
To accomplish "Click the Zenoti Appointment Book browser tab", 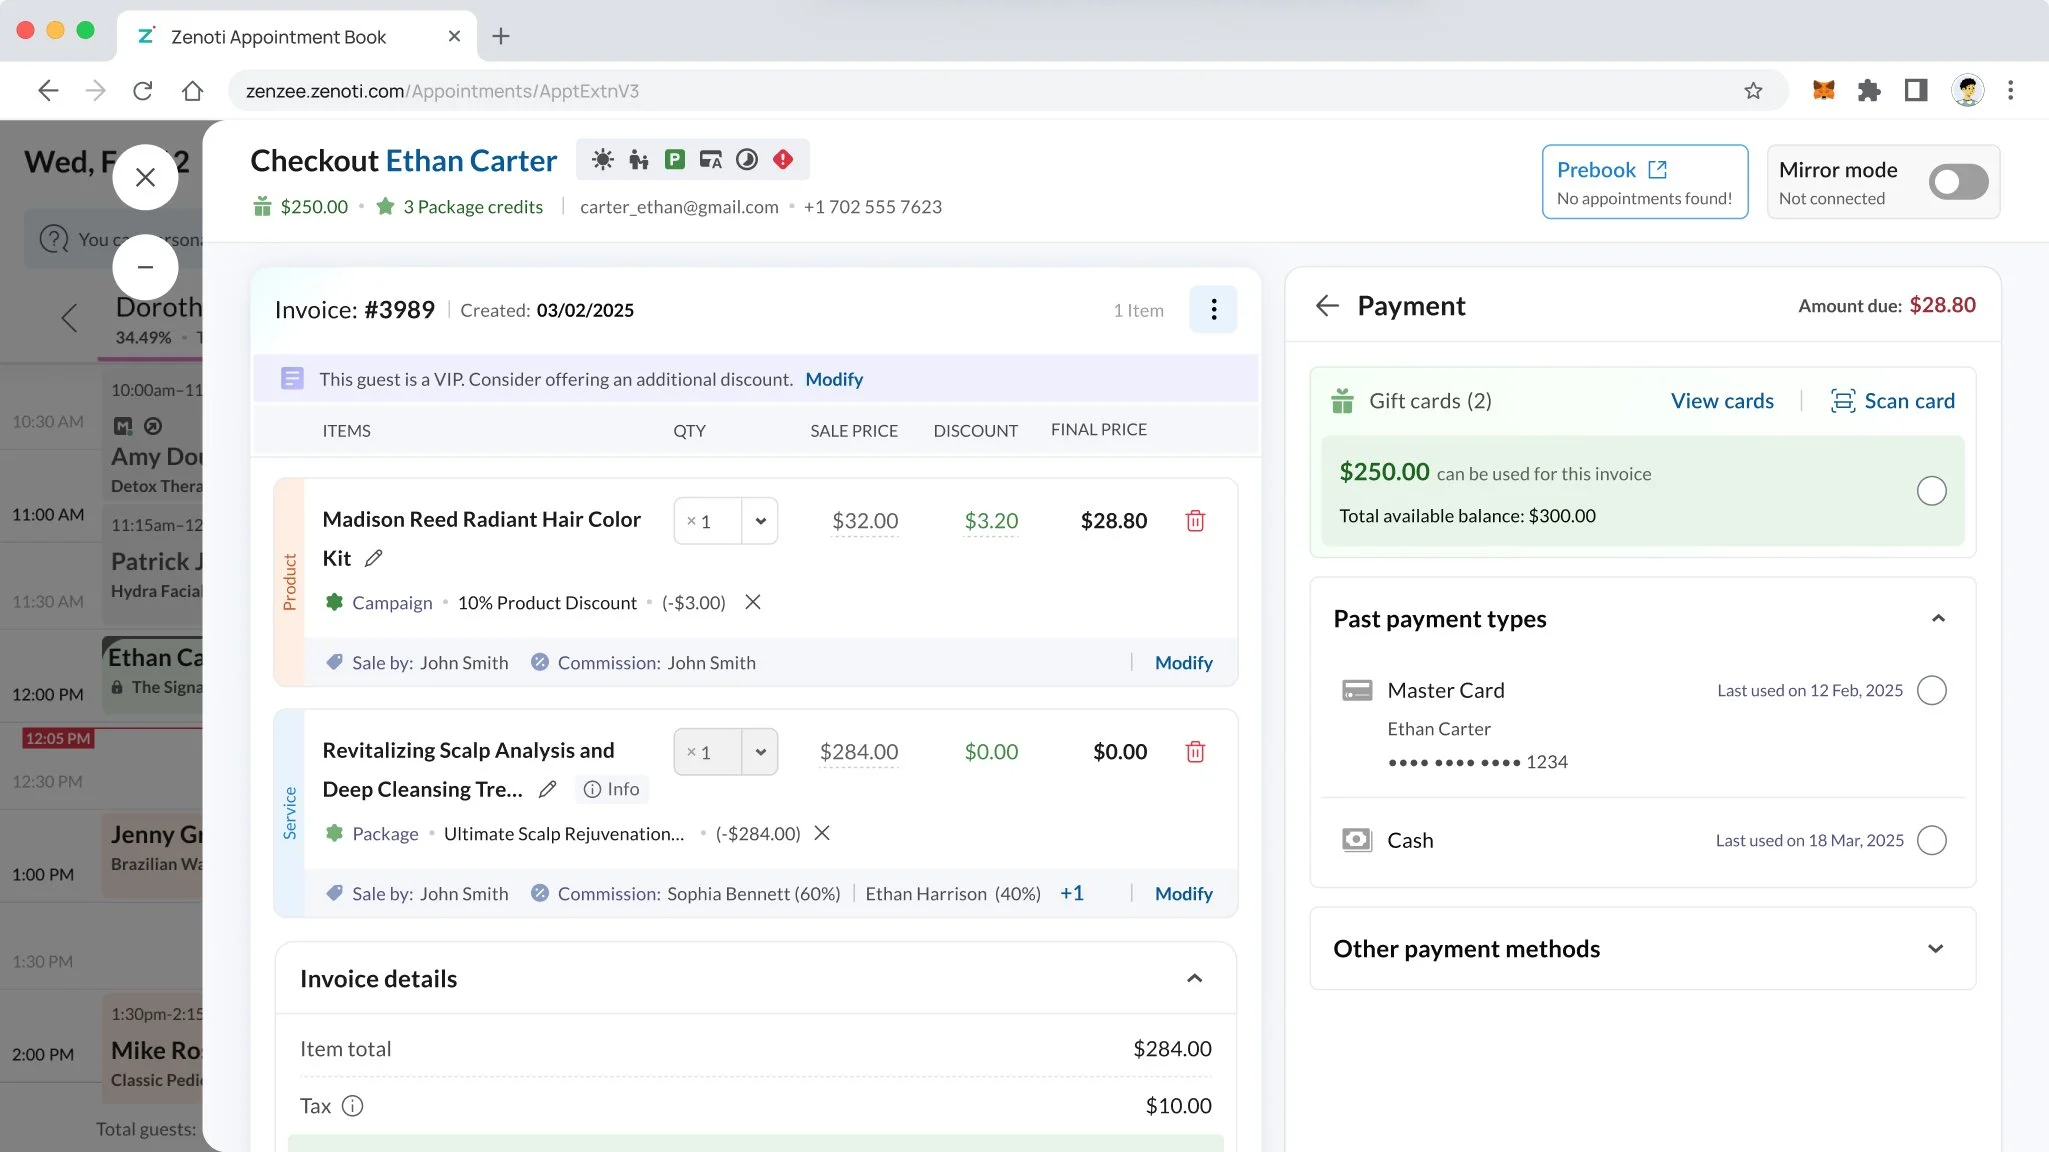I will pos(280,37).
